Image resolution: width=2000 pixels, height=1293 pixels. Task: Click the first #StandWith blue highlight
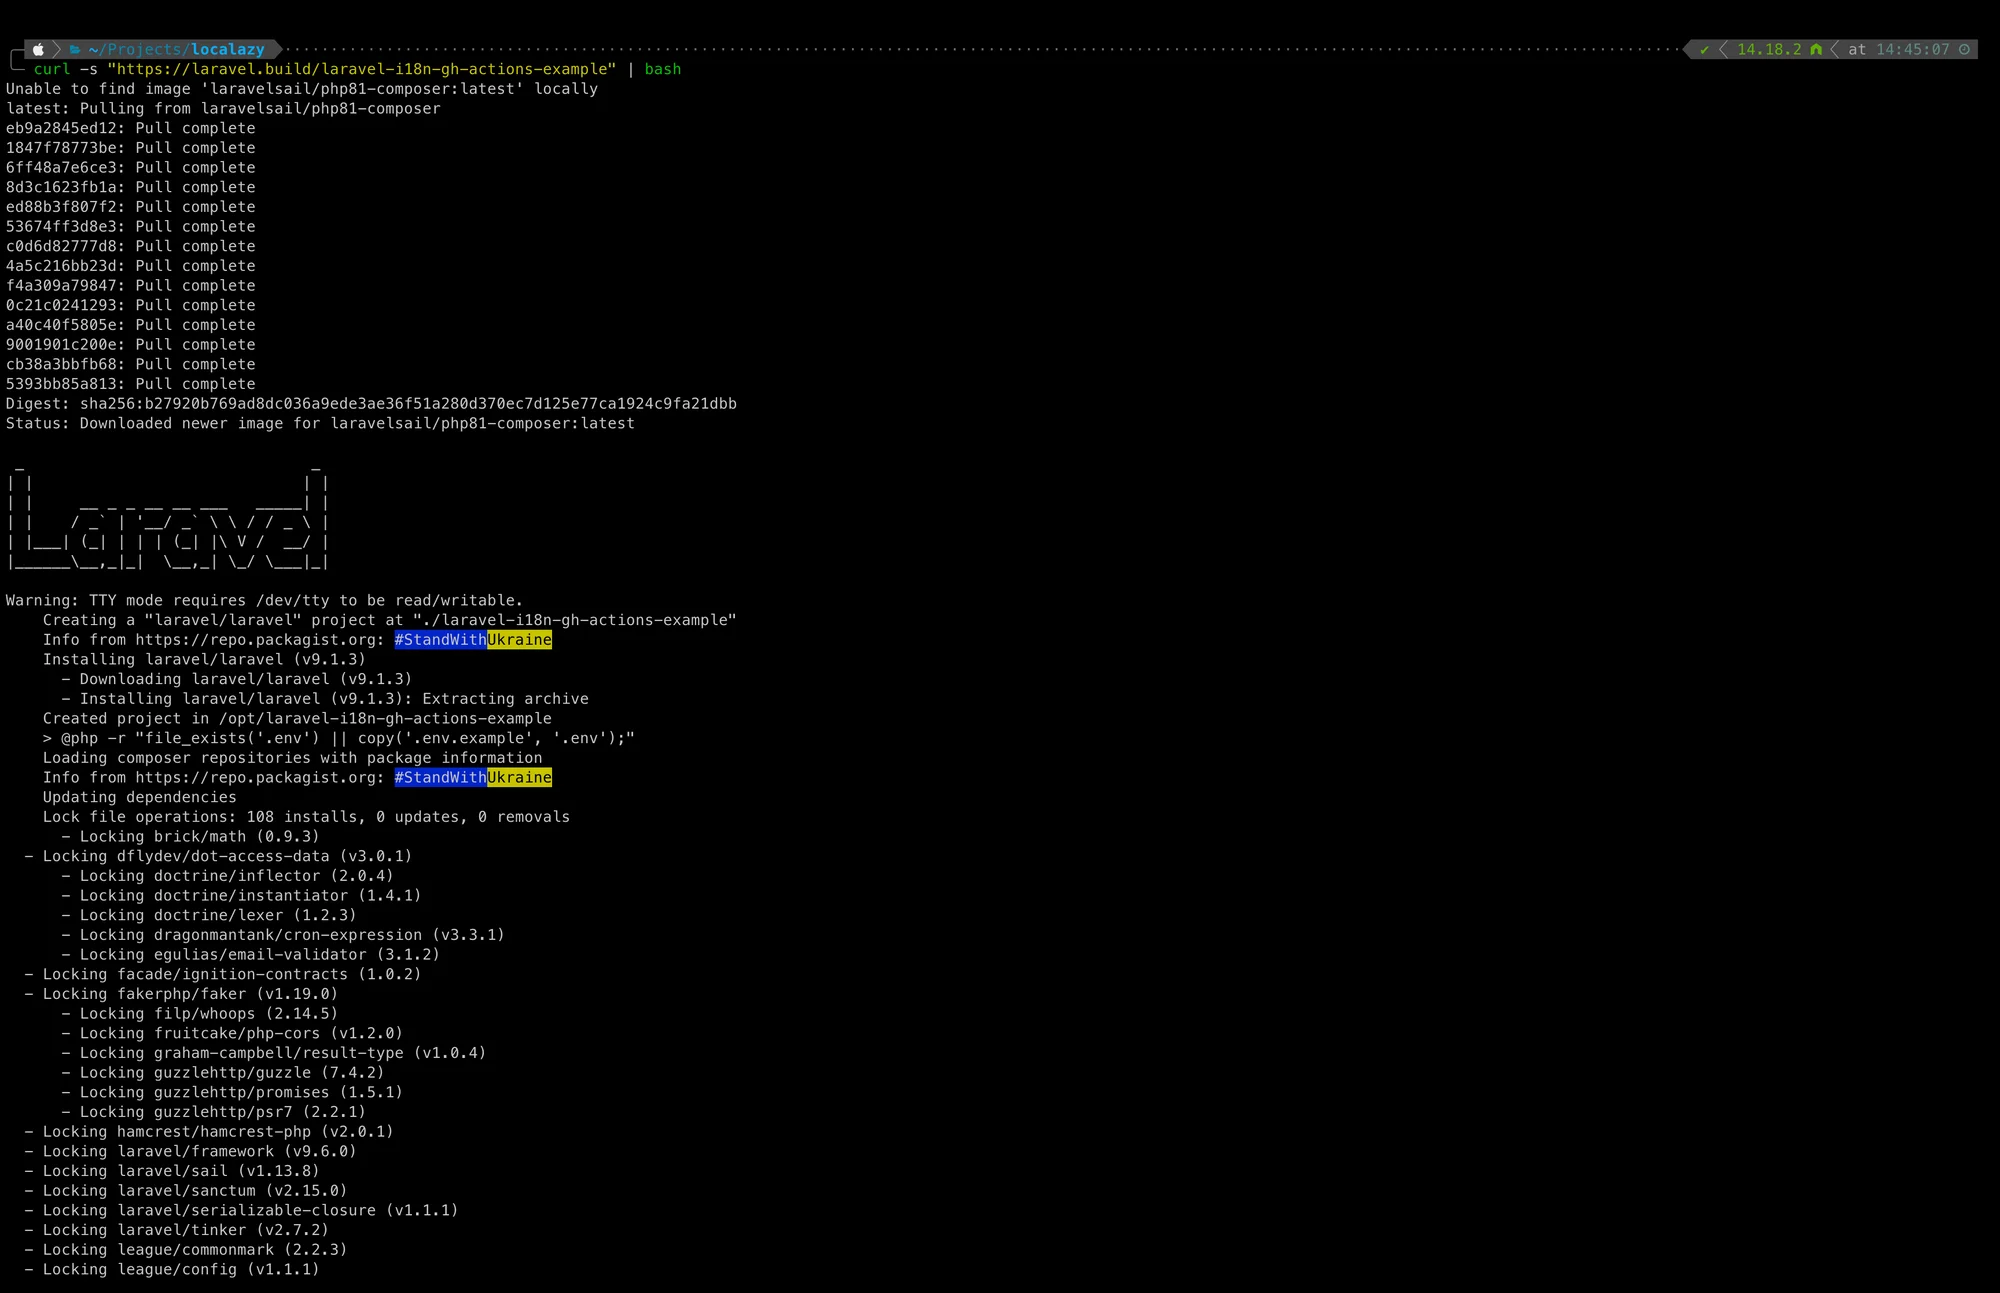point(440,640)
